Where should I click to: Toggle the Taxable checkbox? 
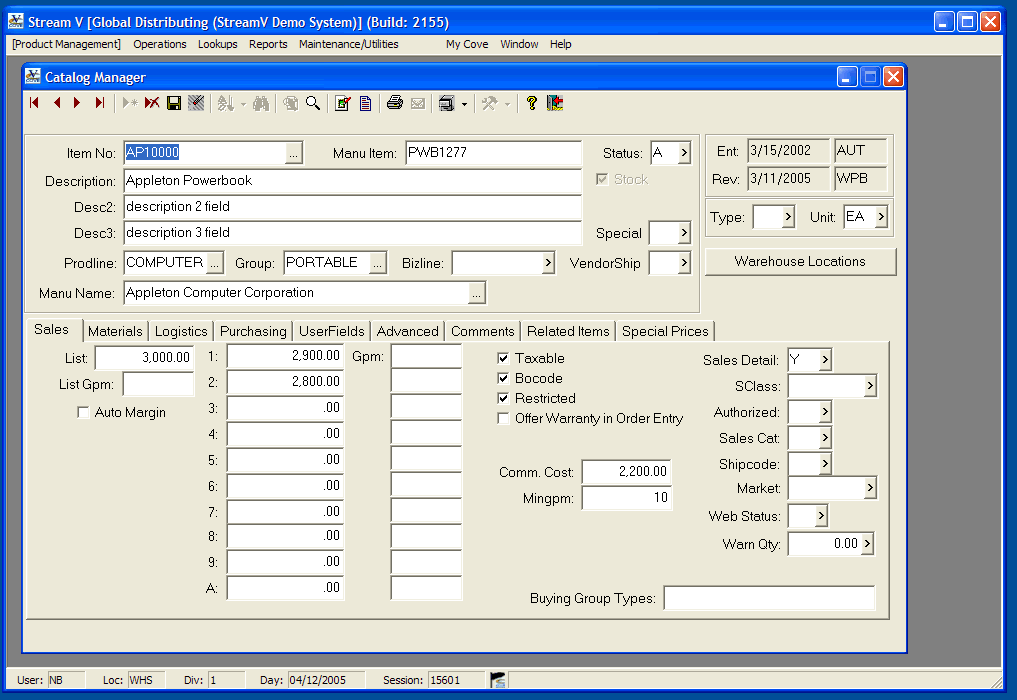[503, 358]
